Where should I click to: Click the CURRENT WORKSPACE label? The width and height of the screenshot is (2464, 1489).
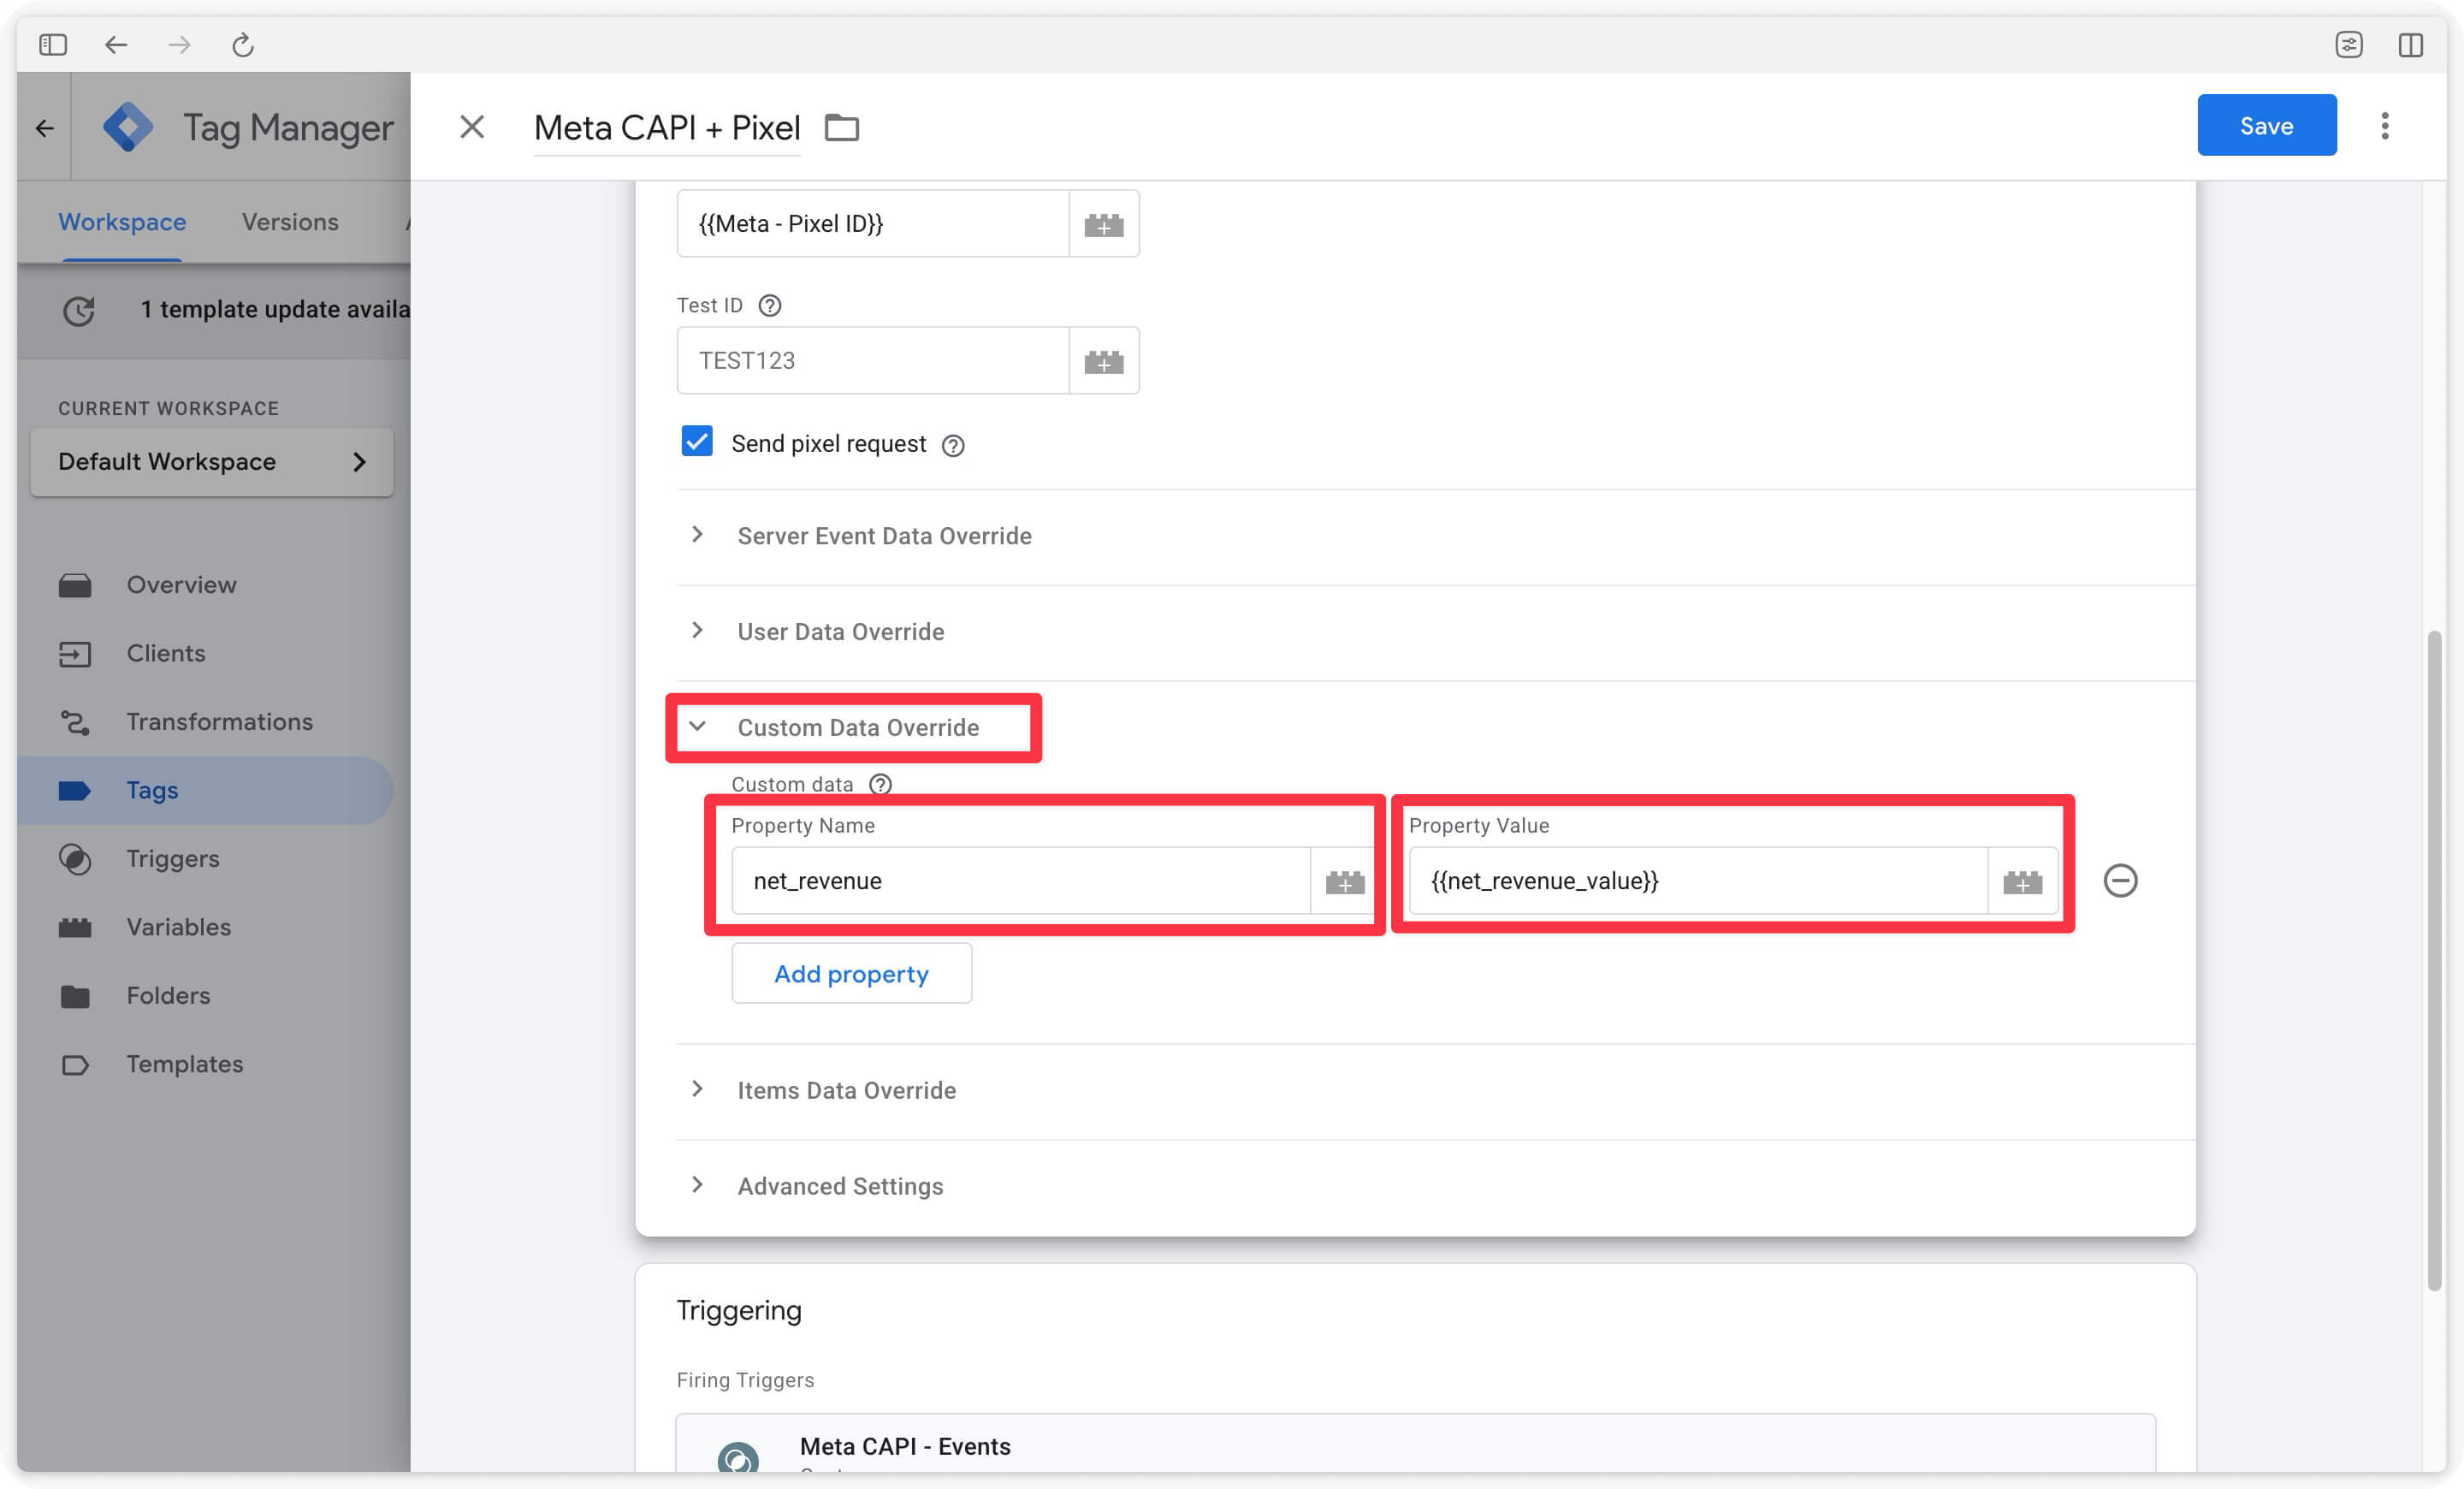pos(168,409)
